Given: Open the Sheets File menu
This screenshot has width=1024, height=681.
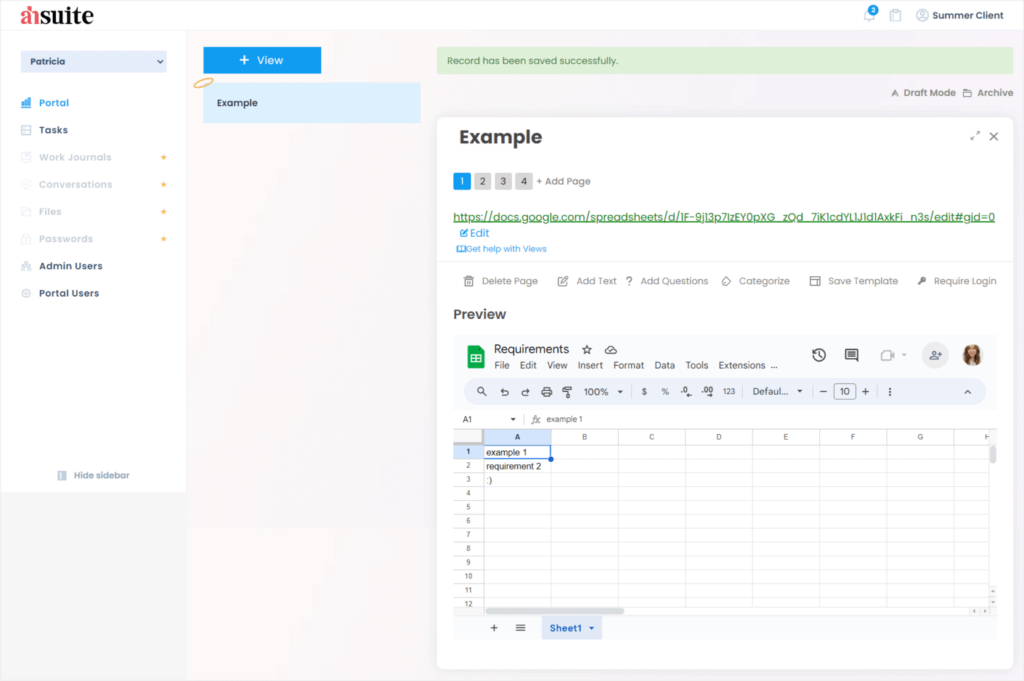Looking at the screenshot, I should coord(502,366).
